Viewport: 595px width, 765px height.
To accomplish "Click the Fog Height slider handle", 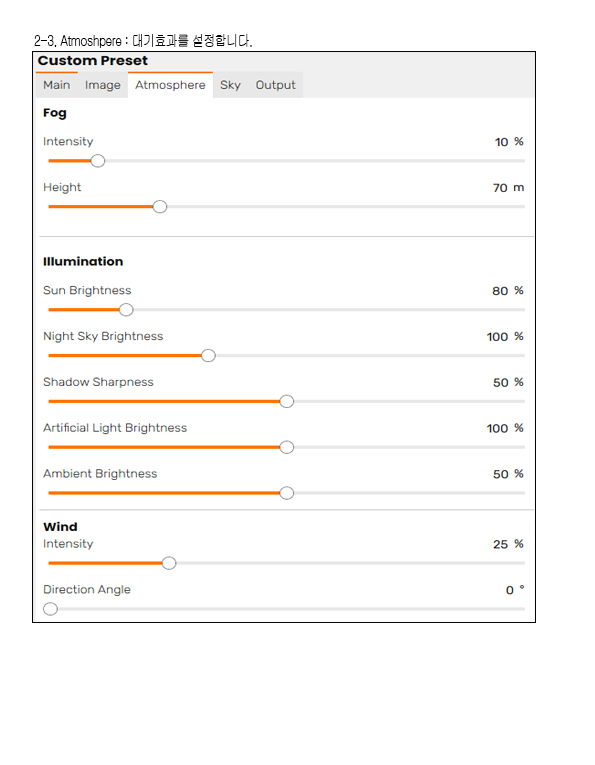I will tap(159, 207).
